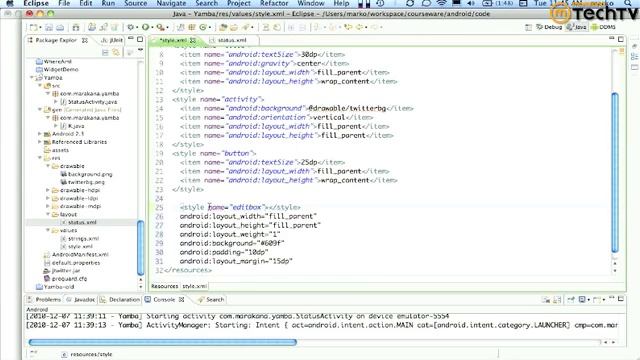
Task: Click the console horizontal scrollbar thumb
Action: tap(162, 342)
